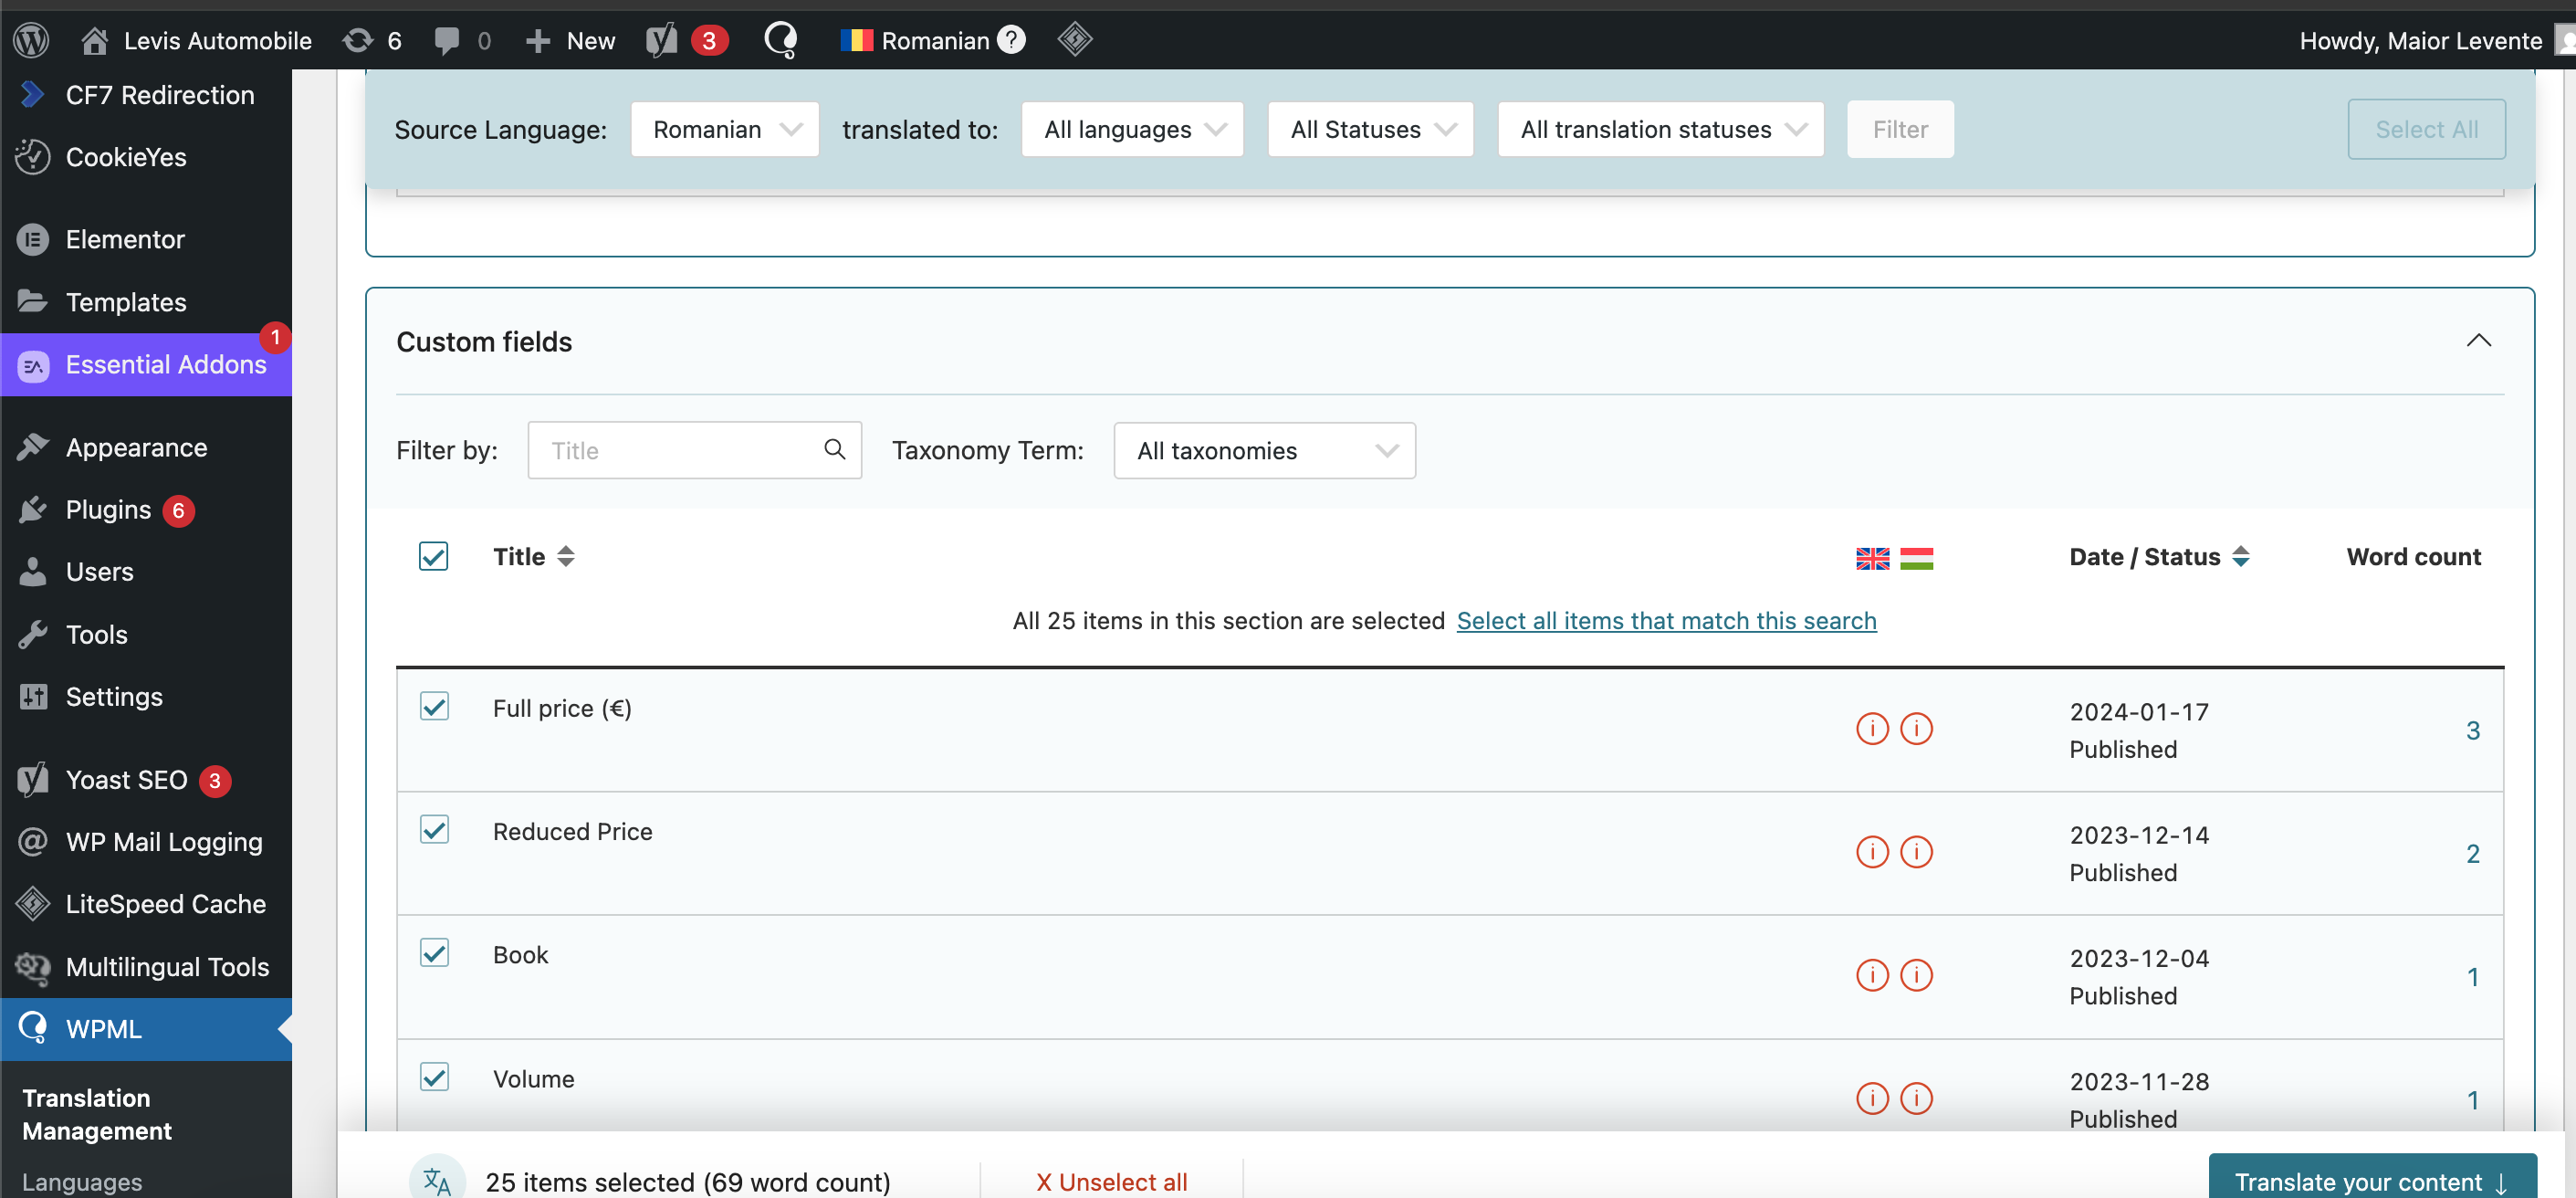
Task: Click the Translate your content button
Action: pyautogui.click(x=2370, y=1181)
